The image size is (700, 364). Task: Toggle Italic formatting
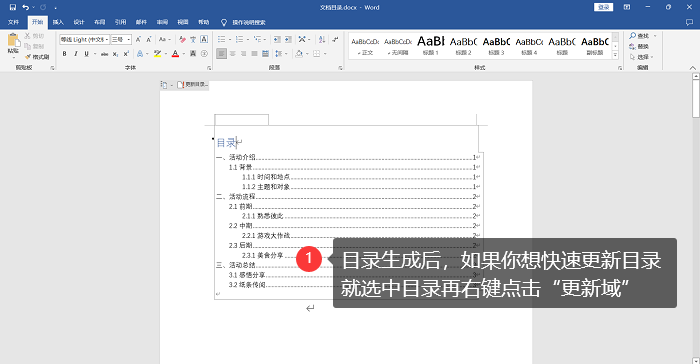[75, 54]
